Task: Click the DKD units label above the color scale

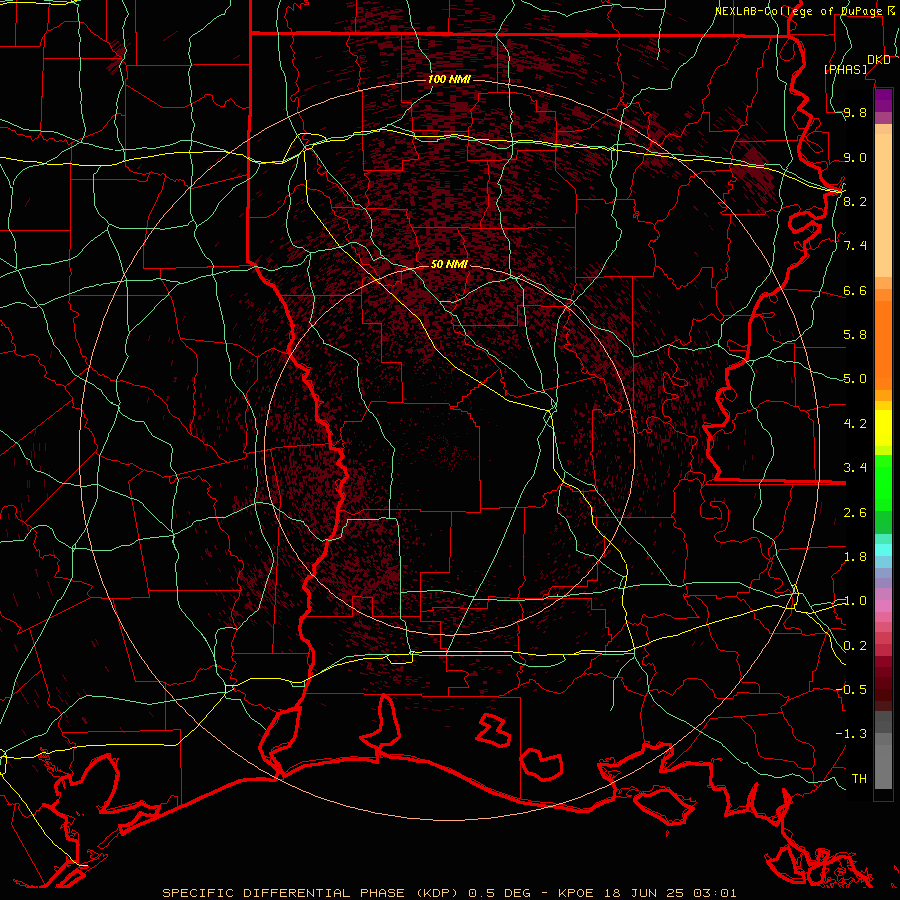Action: [x=878, y=60]
